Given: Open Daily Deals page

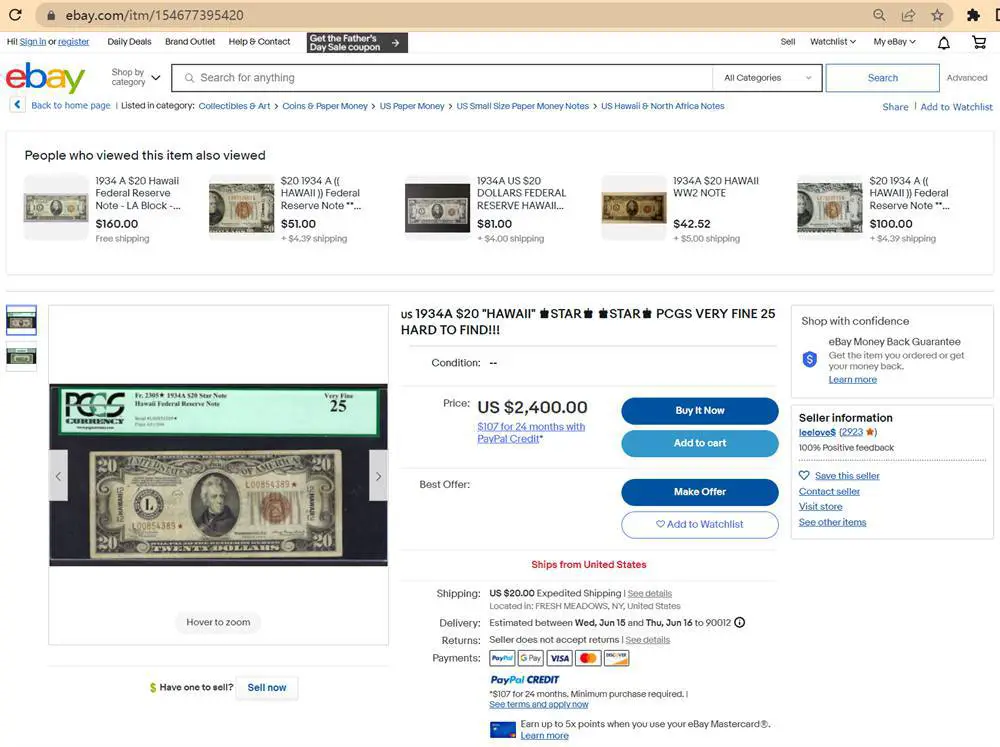Looking at the screenshot, I should (x=129, y=41).
